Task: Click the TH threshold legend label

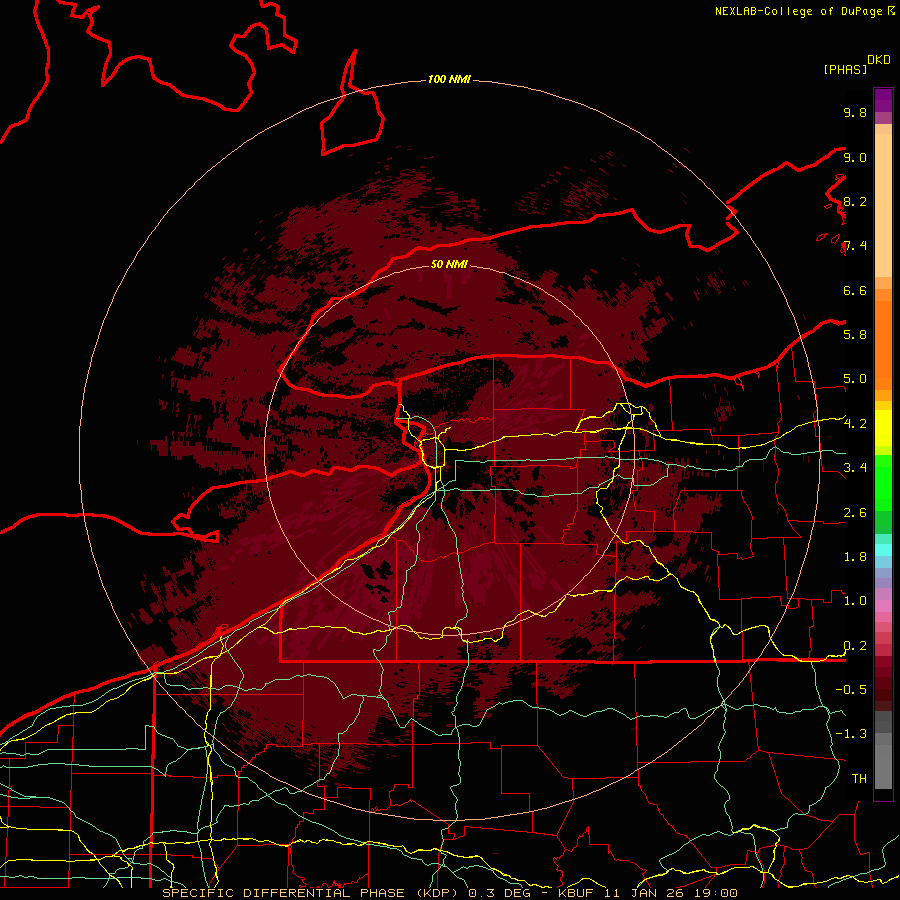Action: pyautogui.click(x=859, y=778)
